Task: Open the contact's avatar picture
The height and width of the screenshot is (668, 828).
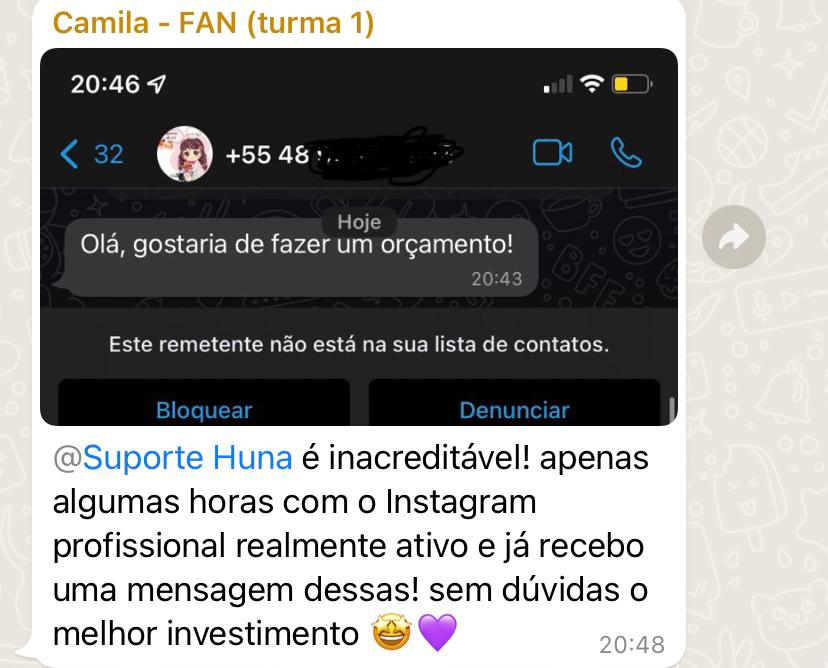Action: 185,154
